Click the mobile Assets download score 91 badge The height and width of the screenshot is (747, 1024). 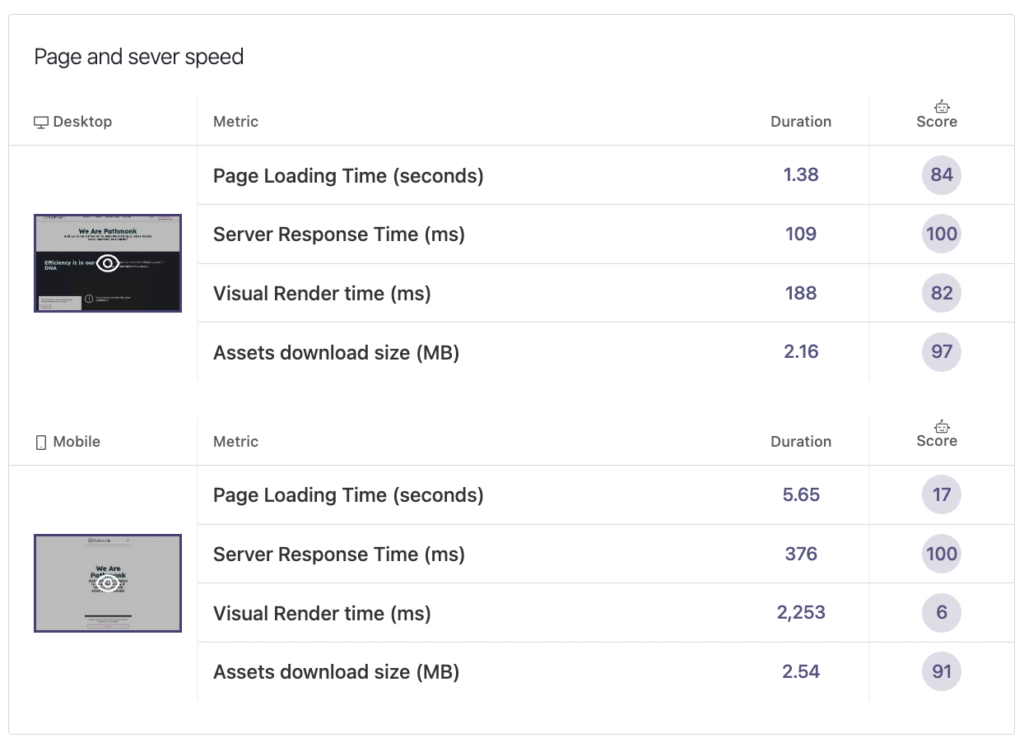tap(941, 672)
